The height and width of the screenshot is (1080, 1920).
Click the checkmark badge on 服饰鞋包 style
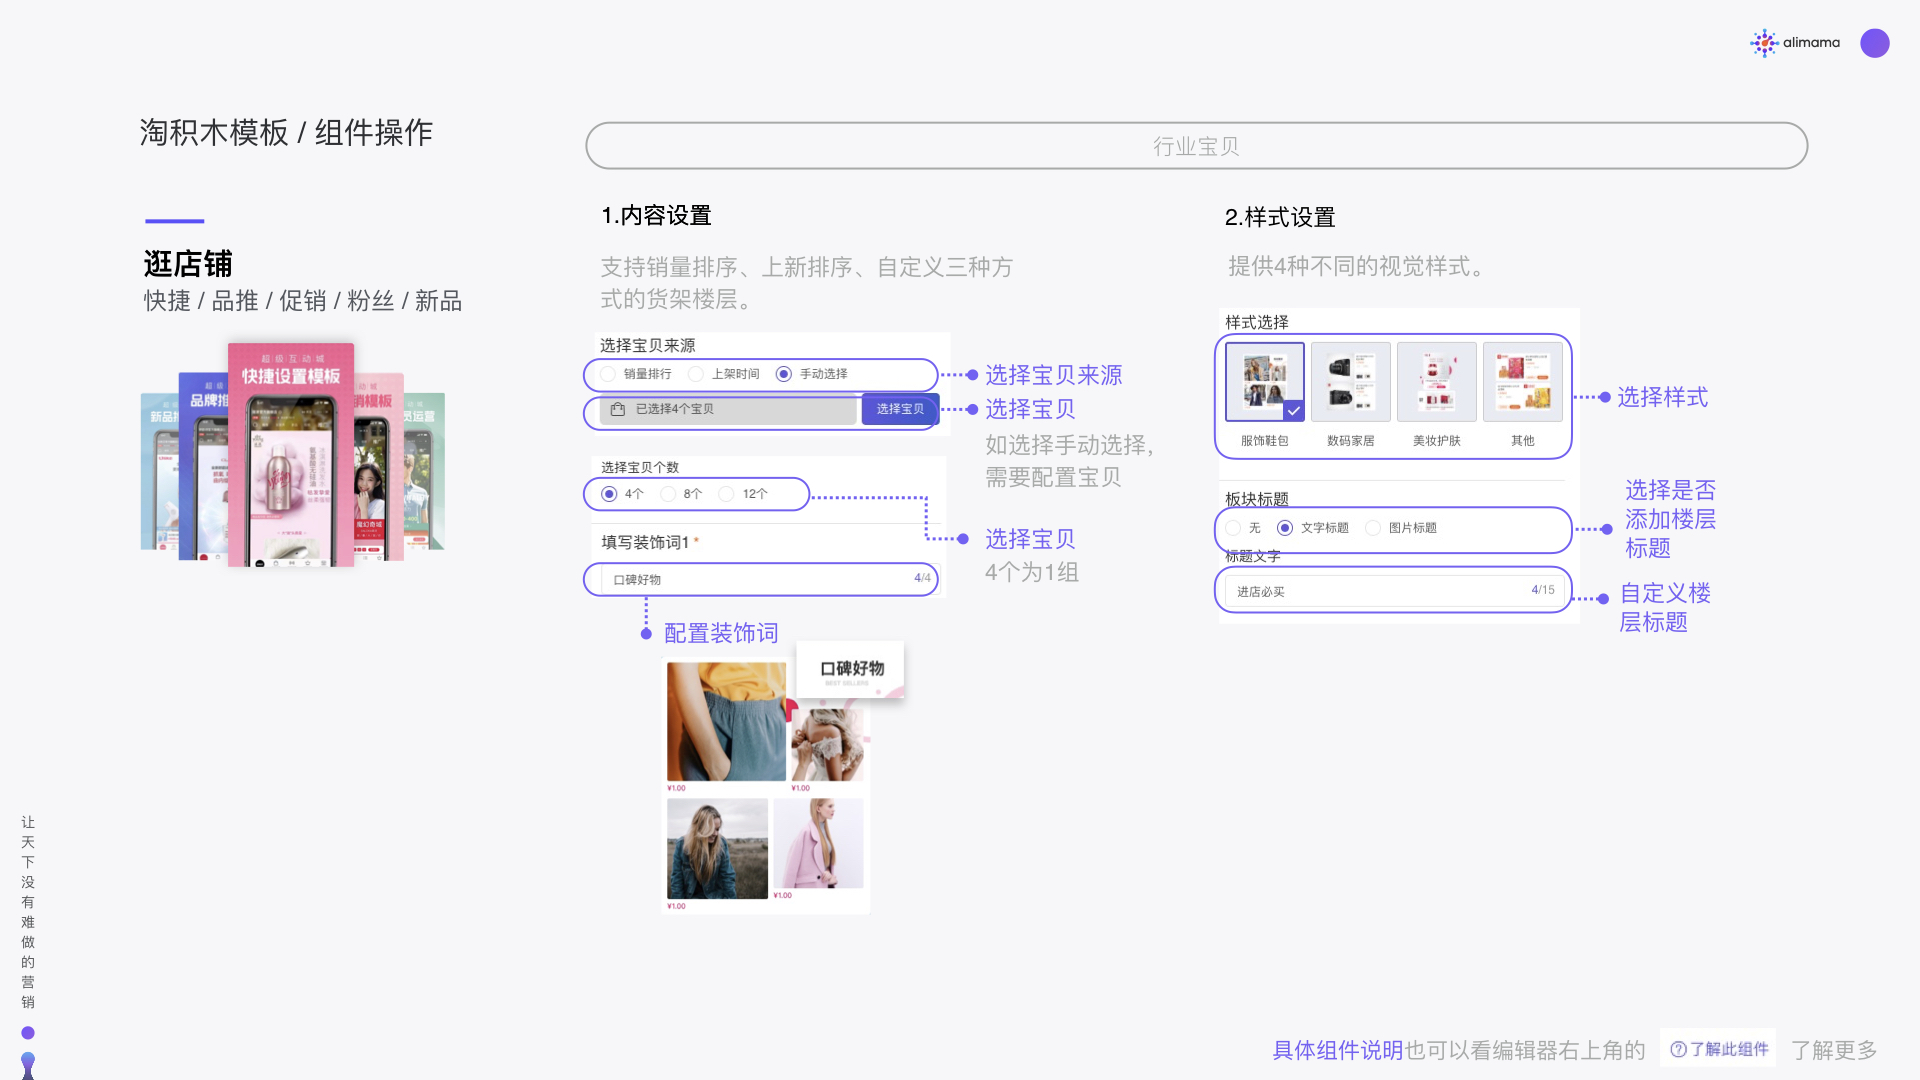pos(1293,410)
